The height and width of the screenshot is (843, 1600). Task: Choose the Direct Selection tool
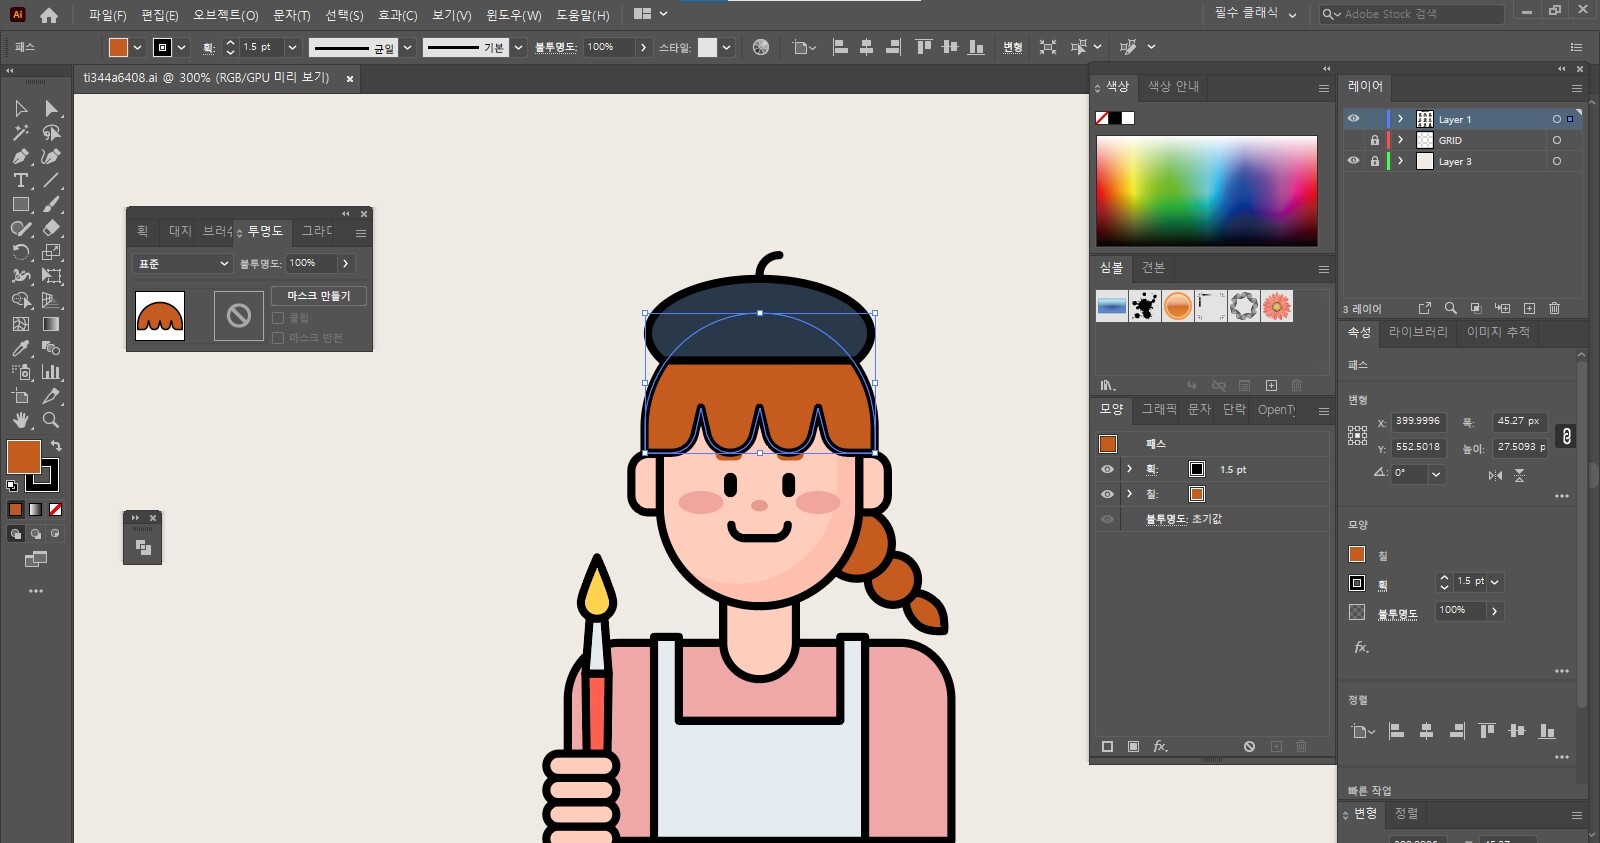tap(51, 108)
